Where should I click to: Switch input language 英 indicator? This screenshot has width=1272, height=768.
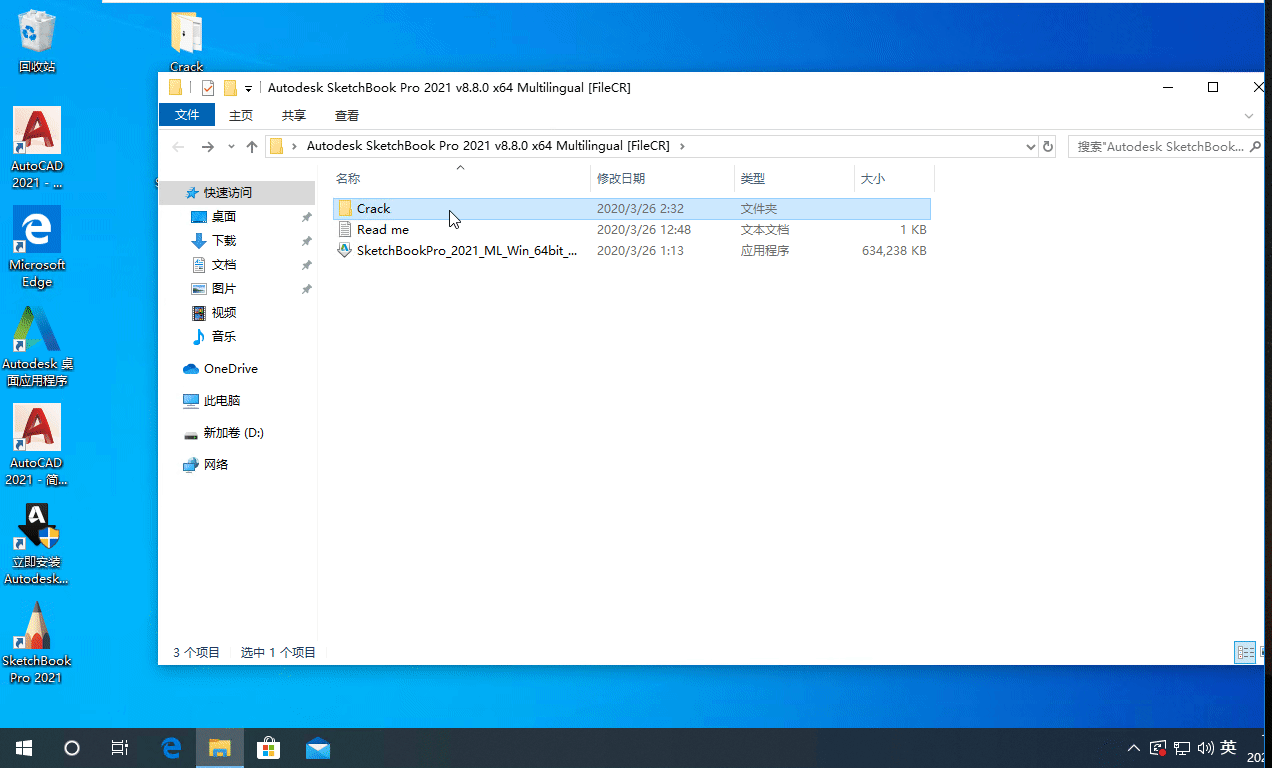click(x=1229, y=748)
